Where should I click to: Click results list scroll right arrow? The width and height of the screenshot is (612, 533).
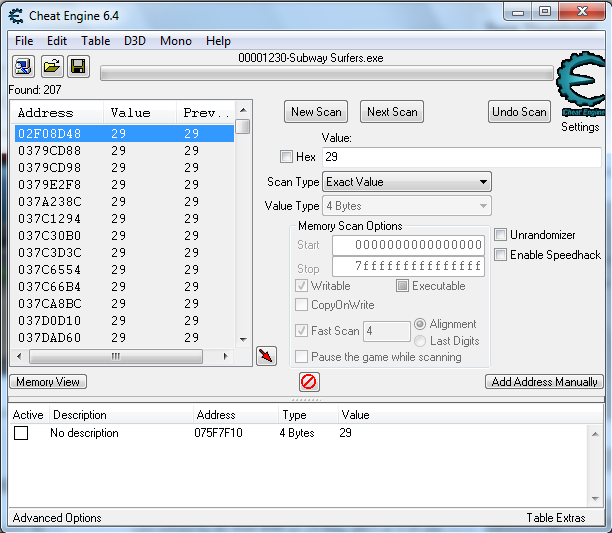pyautogui.click(x=225, y=356)
